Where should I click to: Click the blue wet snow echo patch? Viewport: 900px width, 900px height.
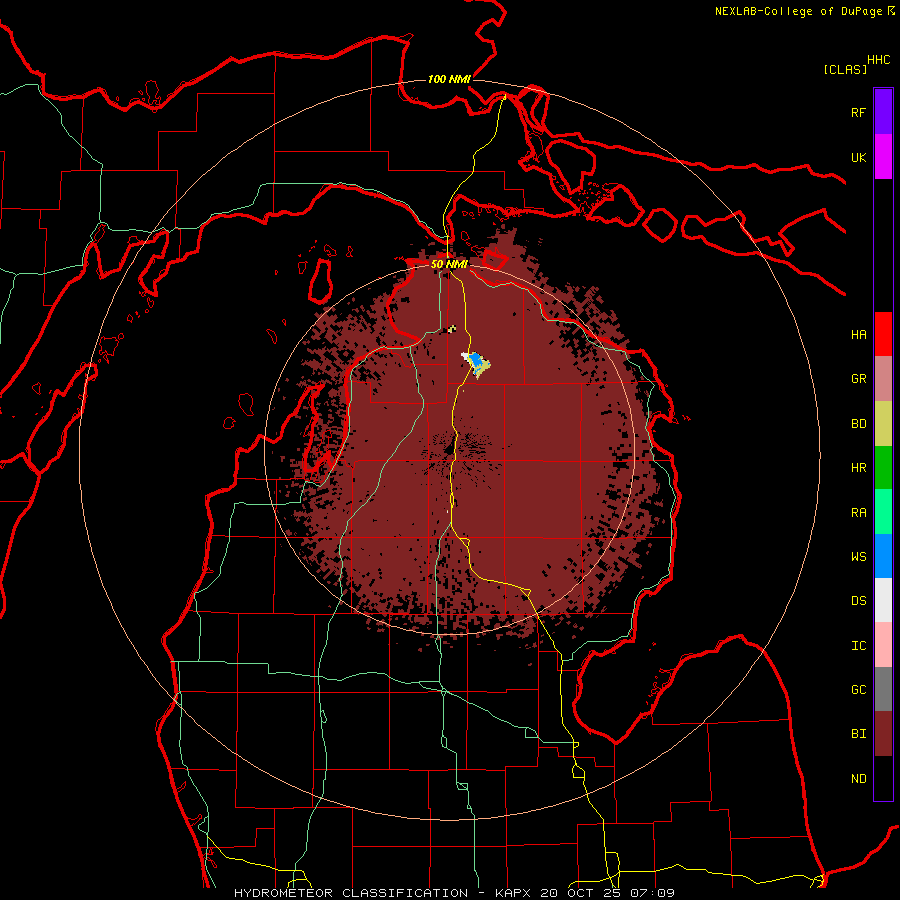(x=475, y=361)
